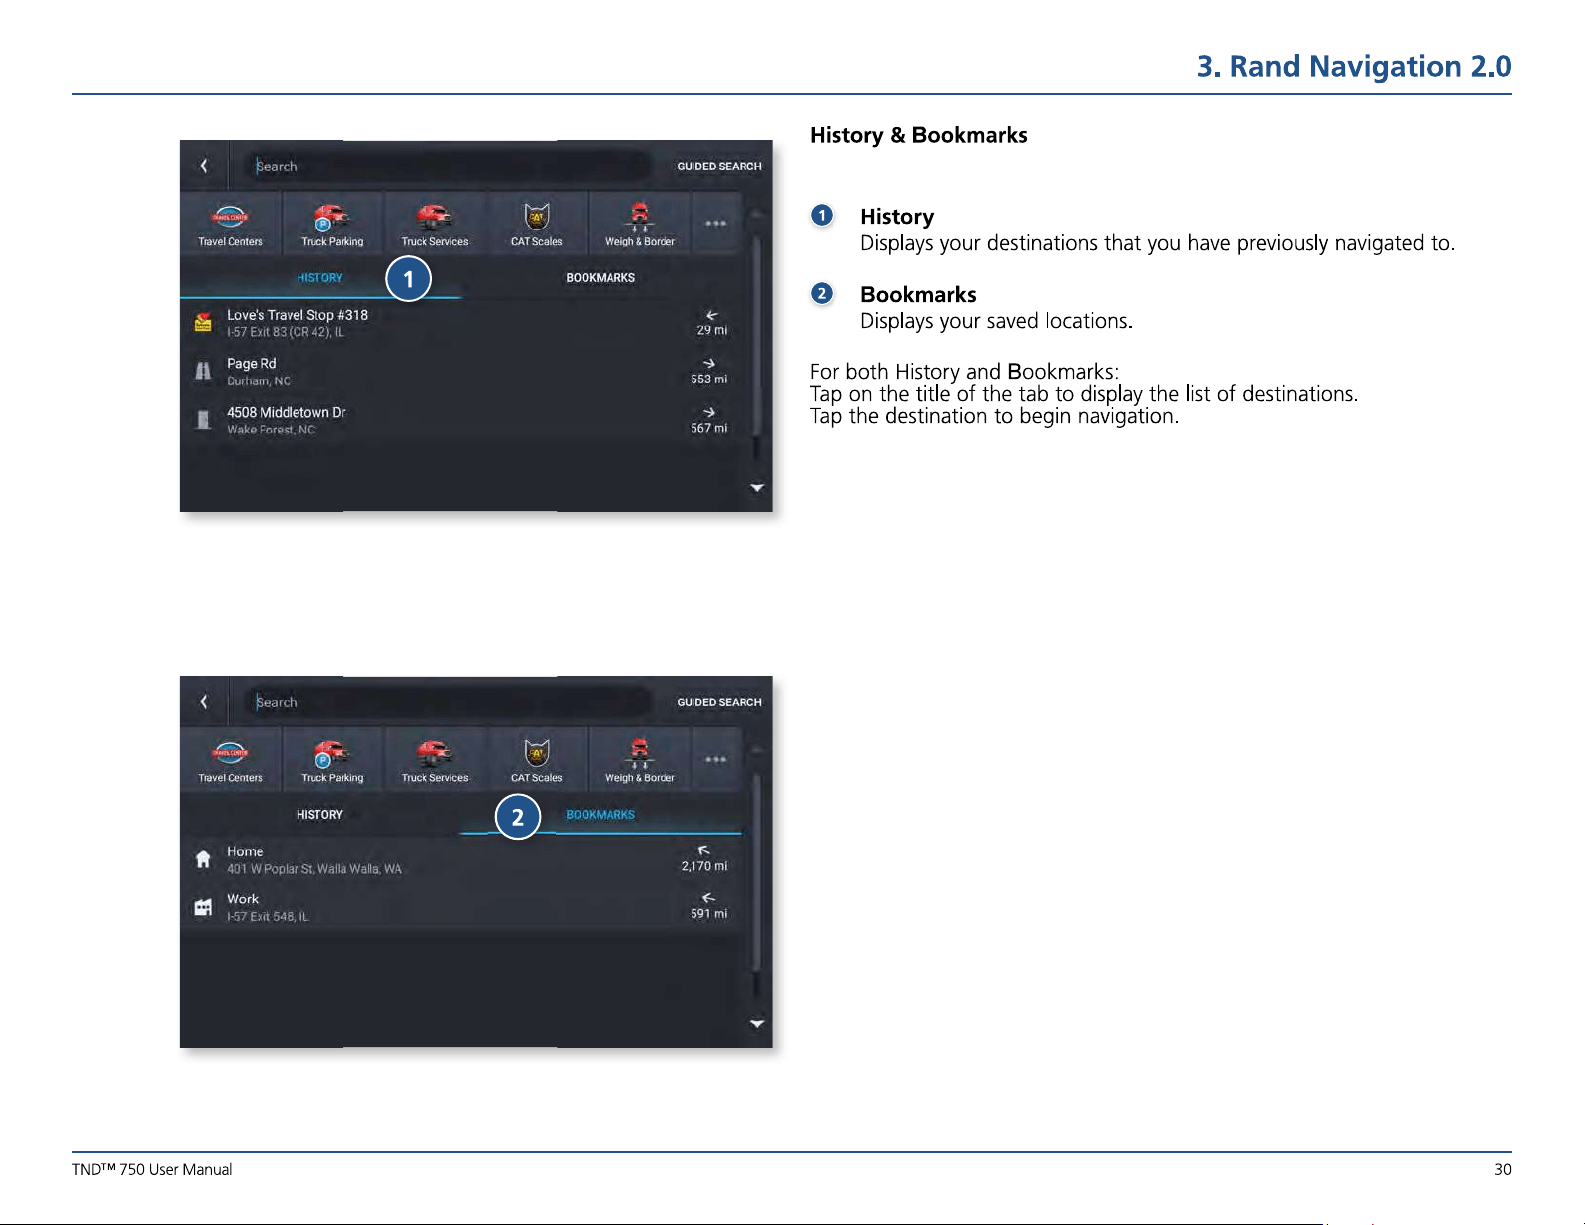This screenshot has height=1225, width=1585.
Task: Select CAT Scales icon in top screenshot
Action: click(537, 224)
